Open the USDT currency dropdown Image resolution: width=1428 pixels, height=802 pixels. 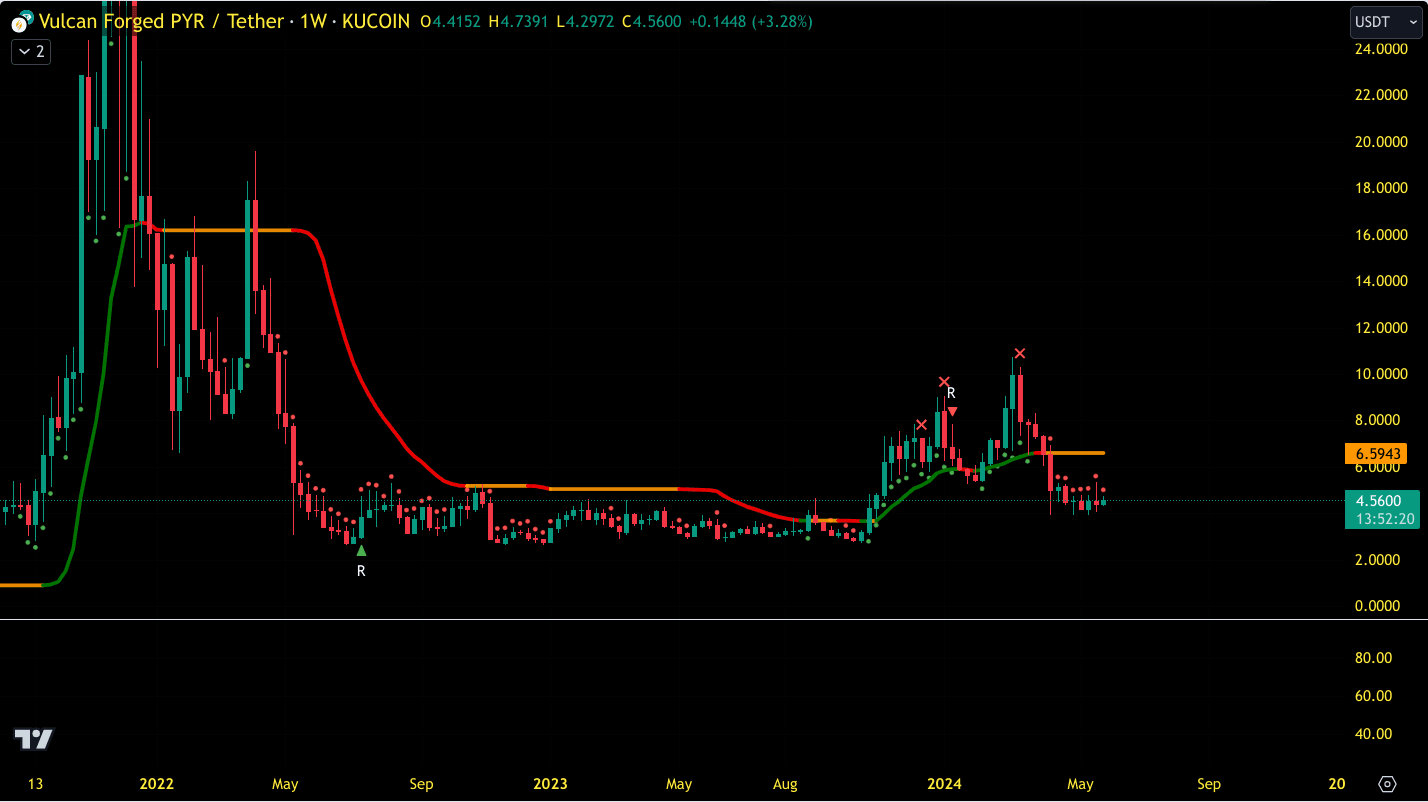[x=1385, y=22]
